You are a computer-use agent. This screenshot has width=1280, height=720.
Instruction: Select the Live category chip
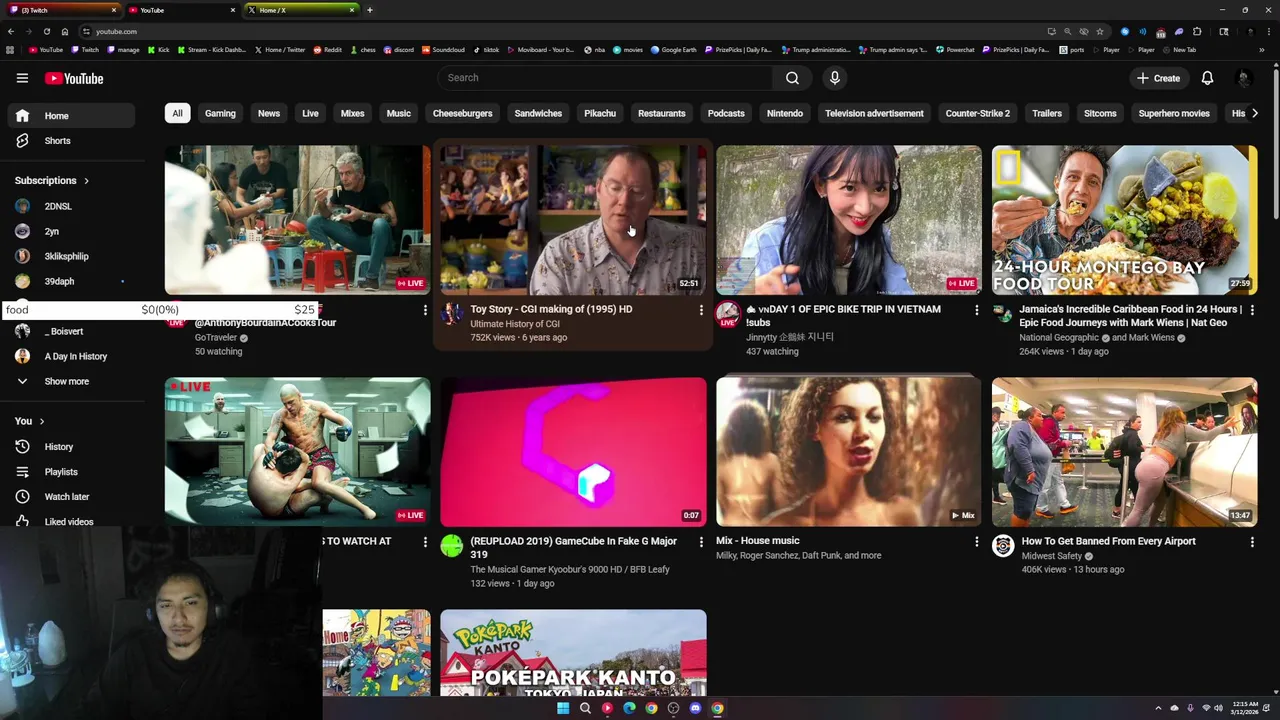[310, 113]
